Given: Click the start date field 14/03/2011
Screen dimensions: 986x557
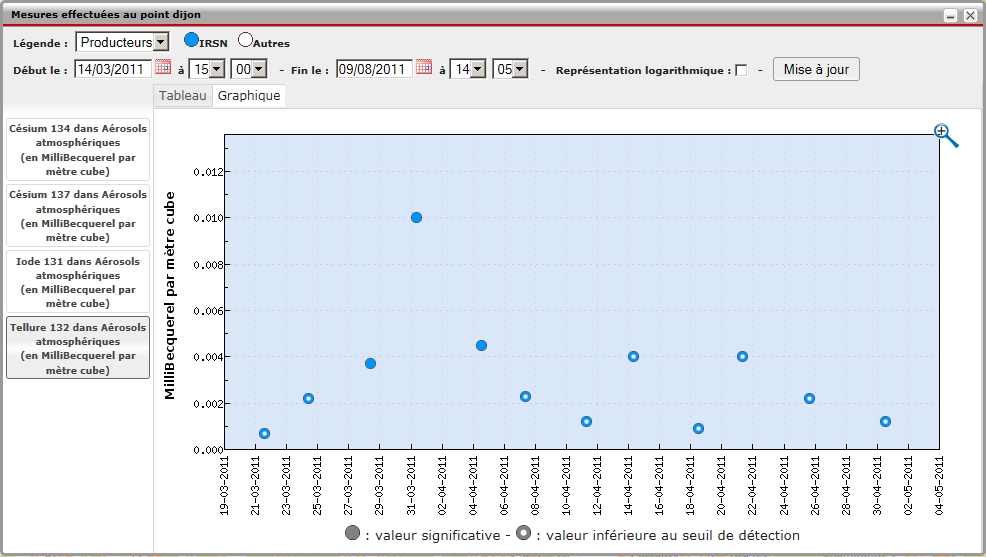Looking at the screenshot, I should click(113, 69).
